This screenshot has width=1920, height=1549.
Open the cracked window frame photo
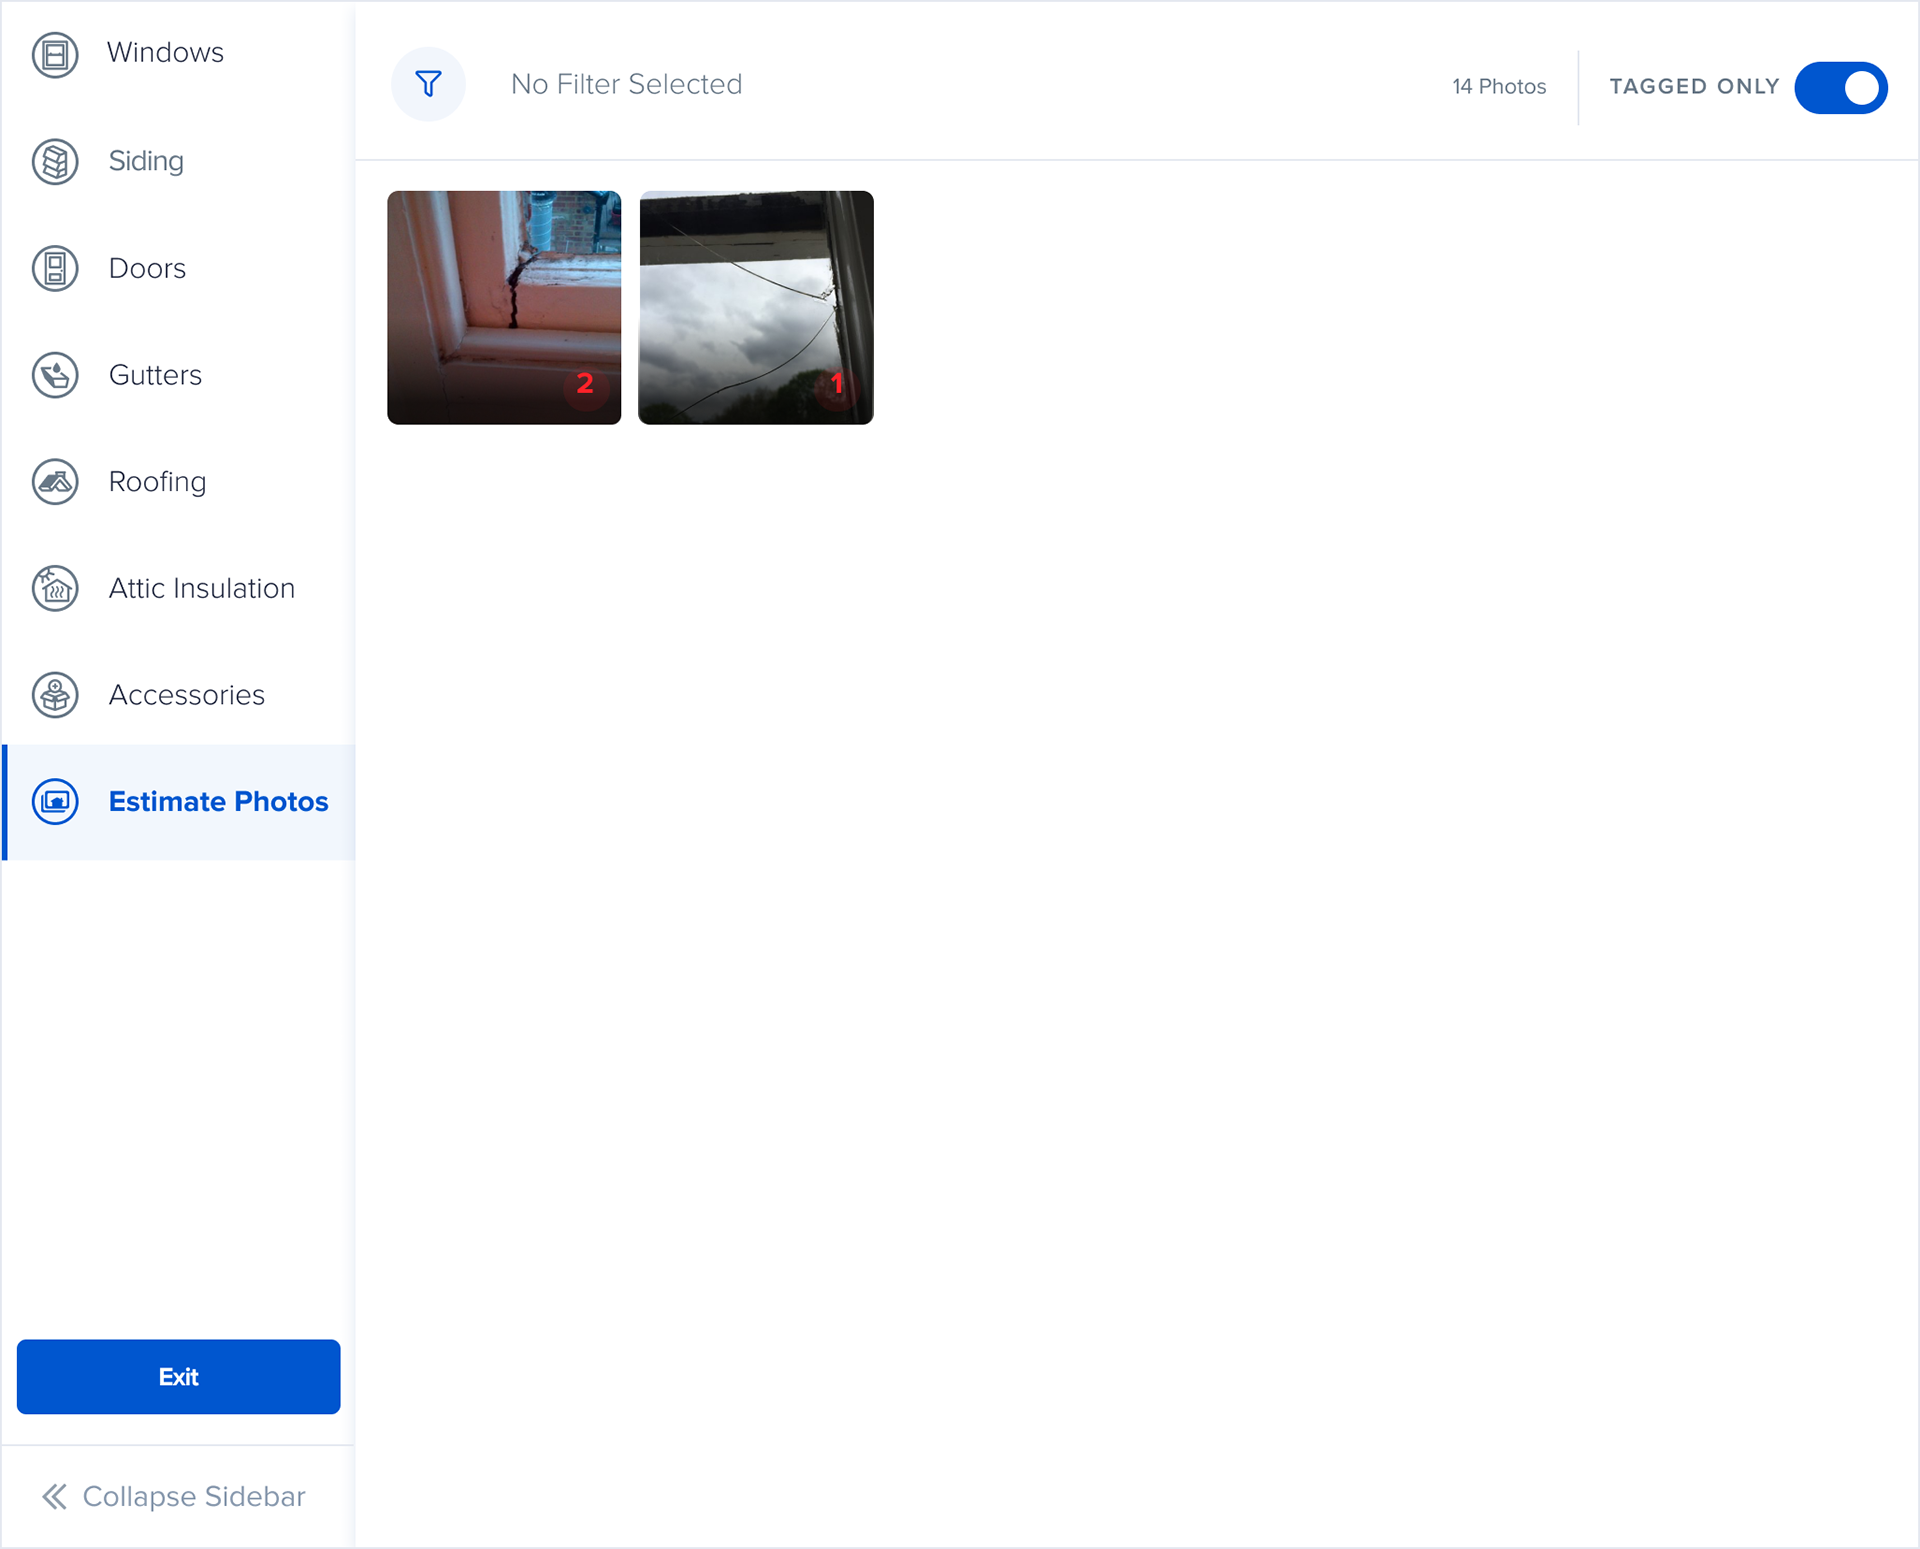504,308
